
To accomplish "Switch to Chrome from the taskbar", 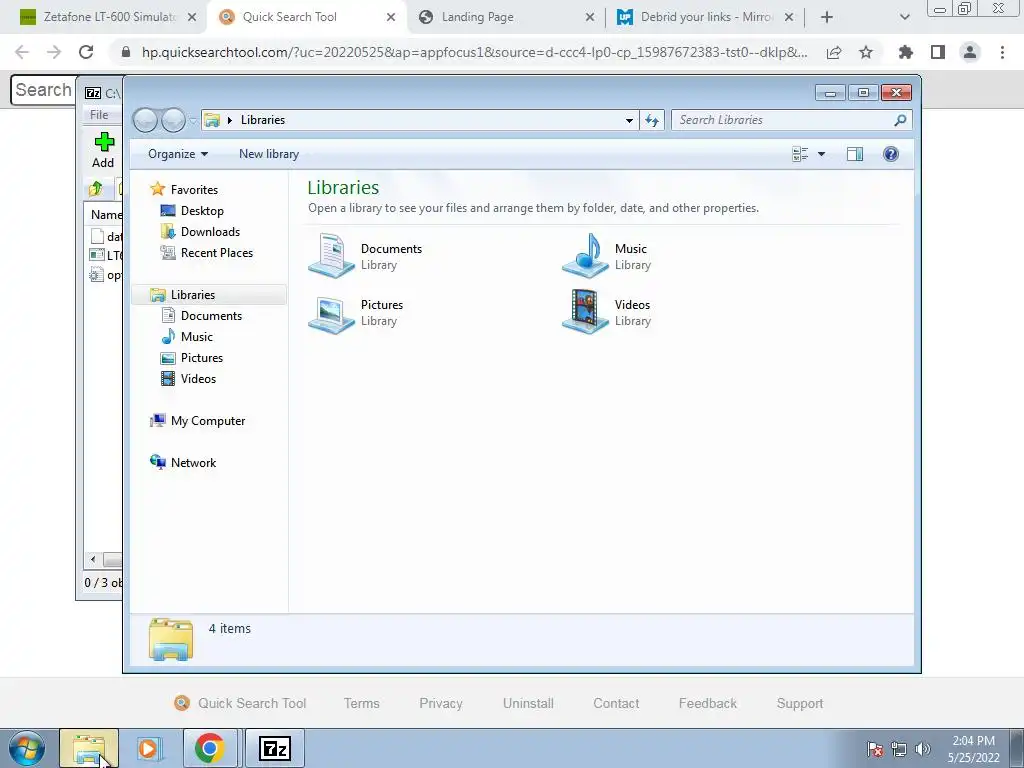I will [x=210, y=748].
